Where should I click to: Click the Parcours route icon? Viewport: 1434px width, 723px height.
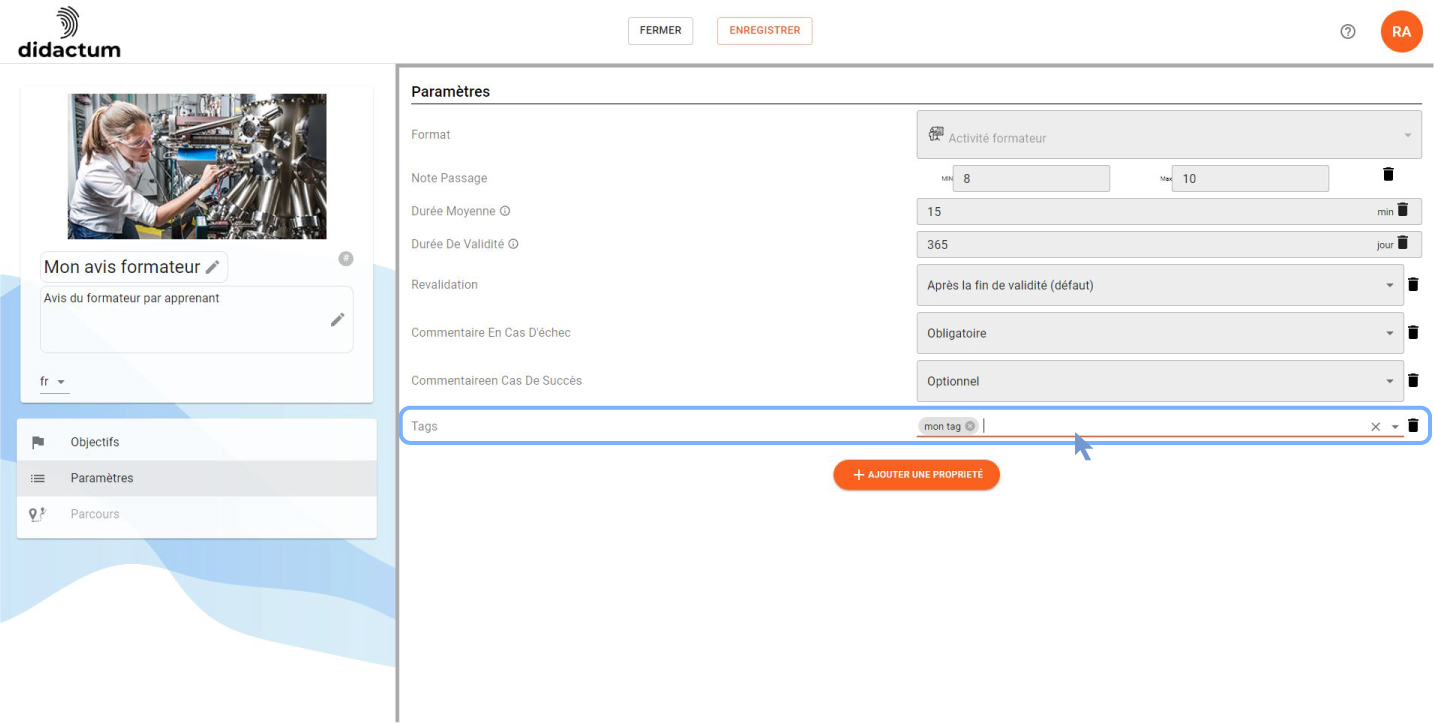[38, 514]
